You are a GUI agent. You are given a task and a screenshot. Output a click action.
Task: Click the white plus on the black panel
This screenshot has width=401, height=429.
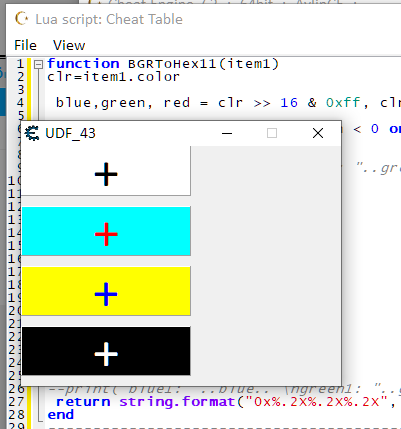point(106,354)
